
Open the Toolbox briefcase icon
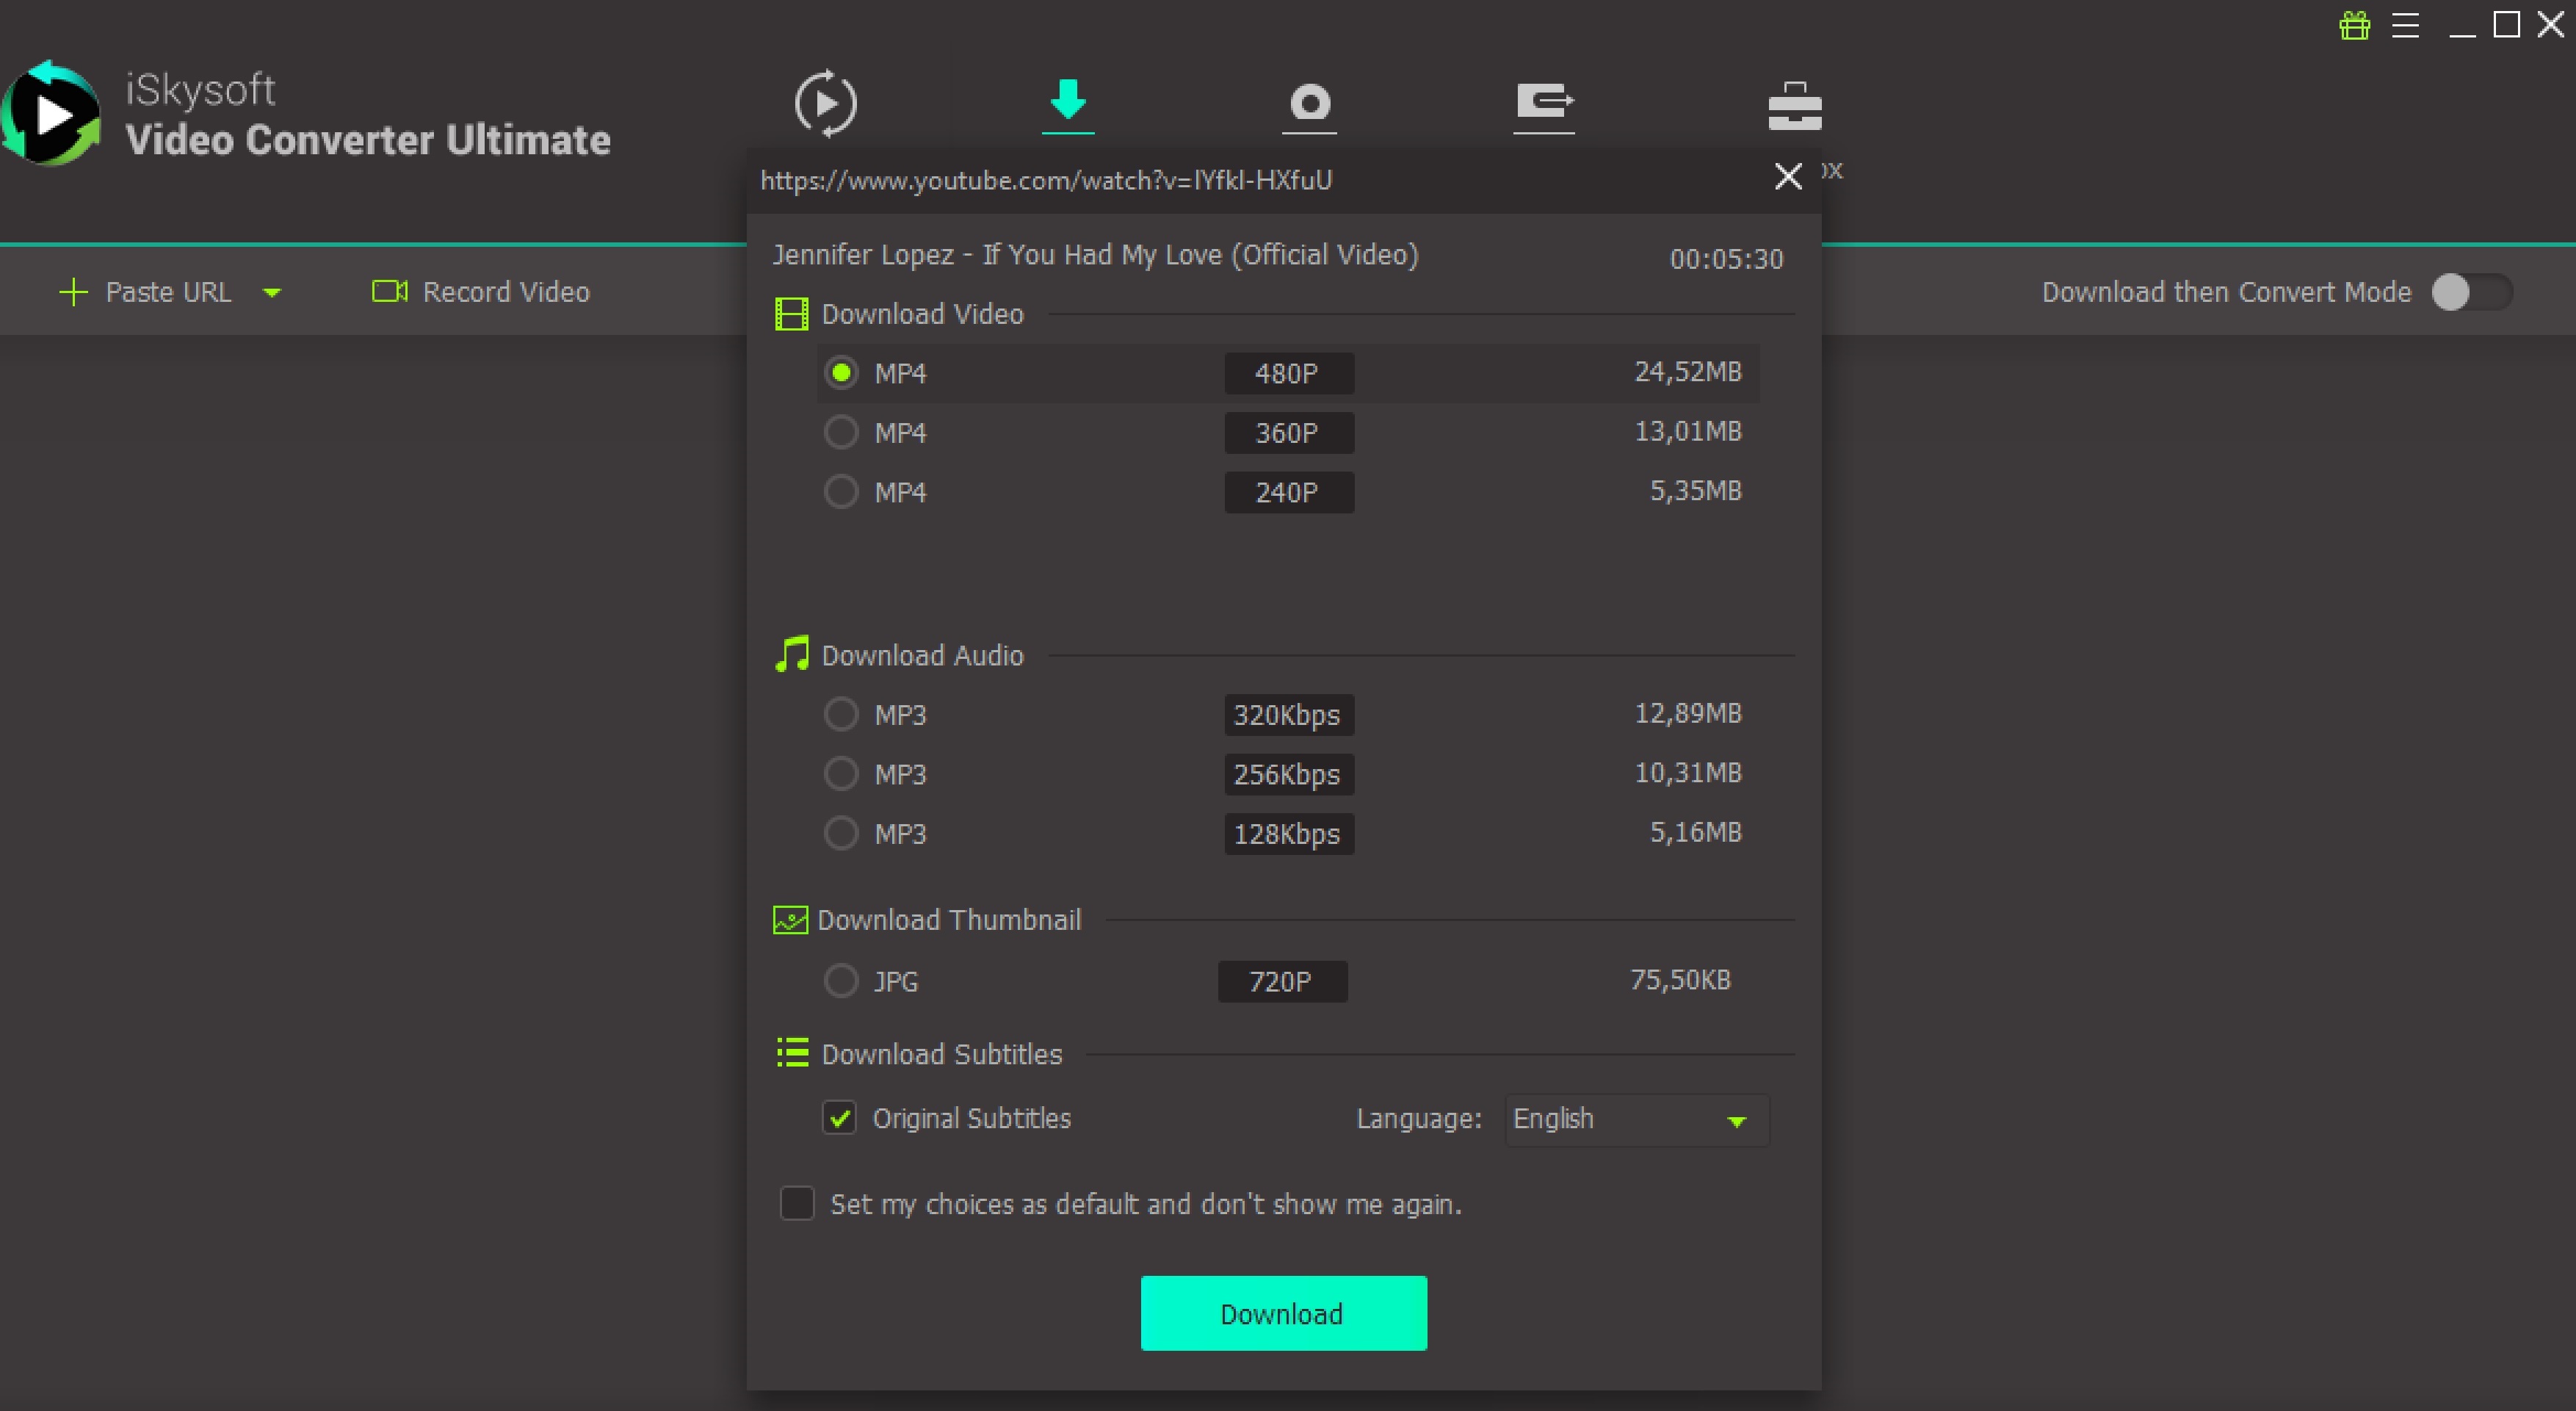[x=1795, y=106]
